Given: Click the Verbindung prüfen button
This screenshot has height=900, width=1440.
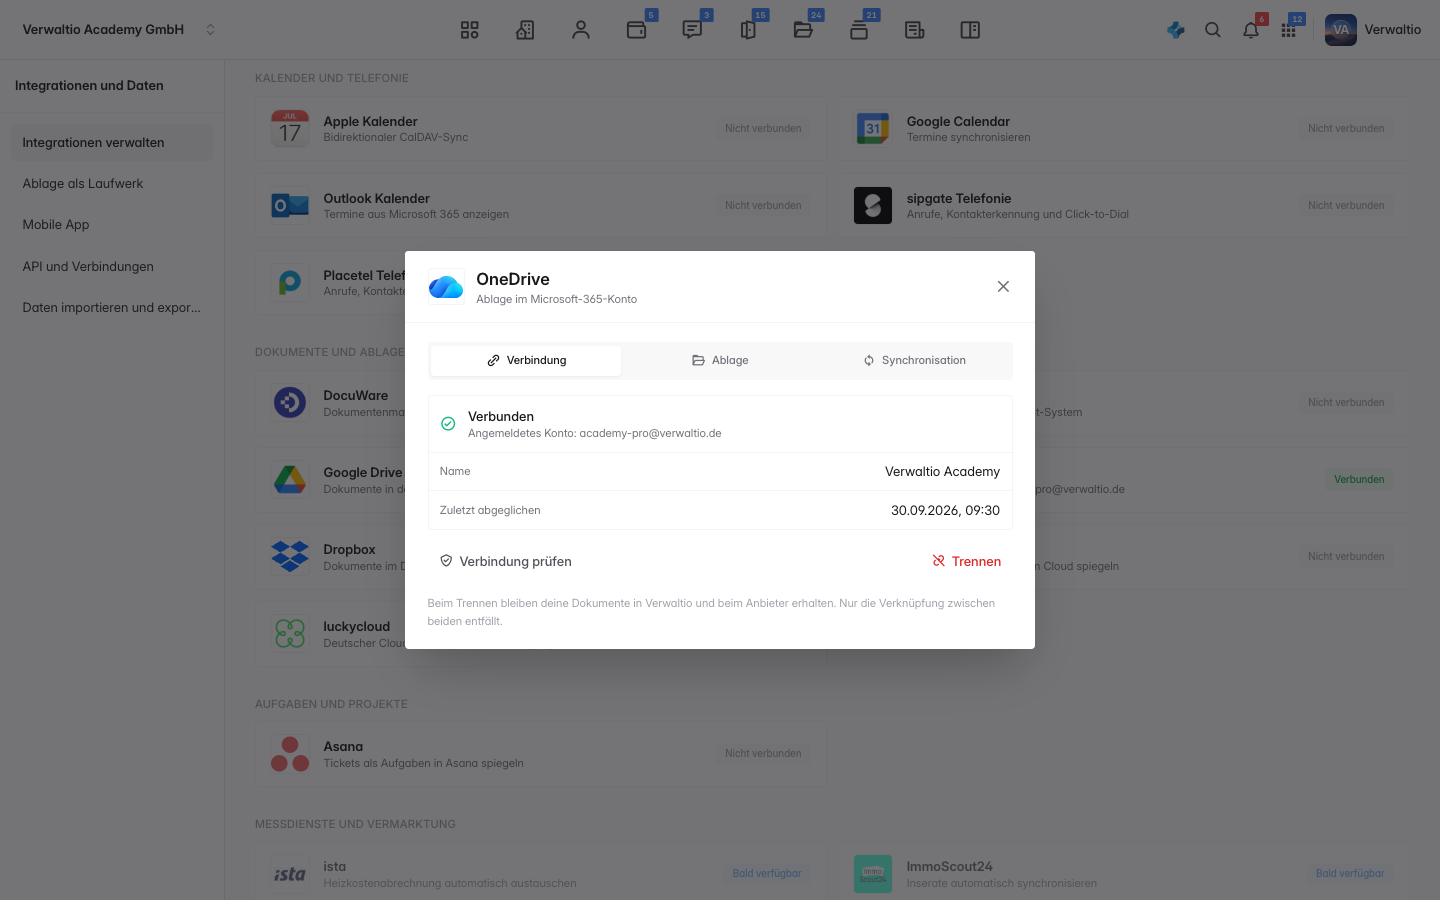Looking at the screenshot, I should (x=505, y=561).
